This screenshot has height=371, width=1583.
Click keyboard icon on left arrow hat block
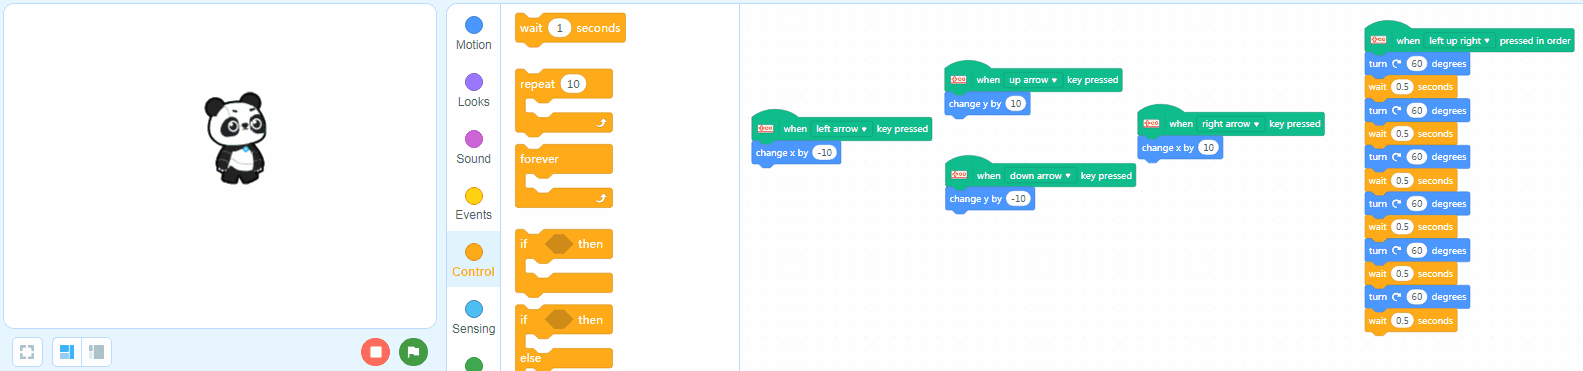pyautogui.click(x=766, y=129)
